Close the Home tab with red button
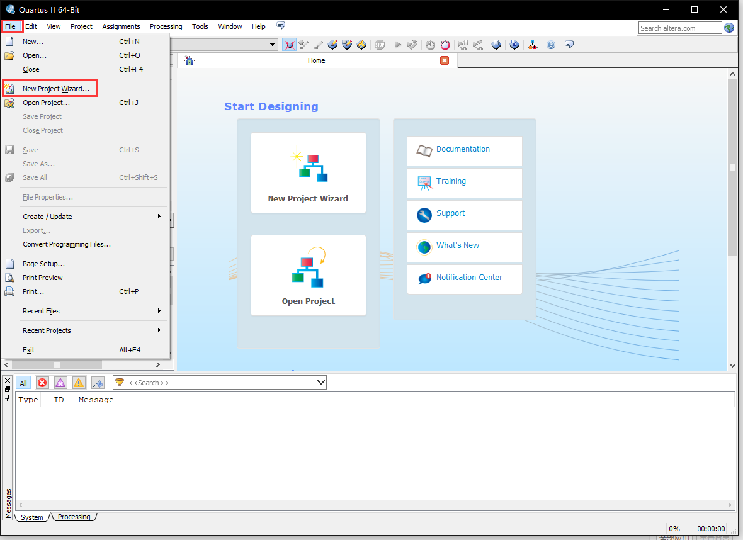The height and width of the screenshot is (541, 743). click(x=444, y=61)
